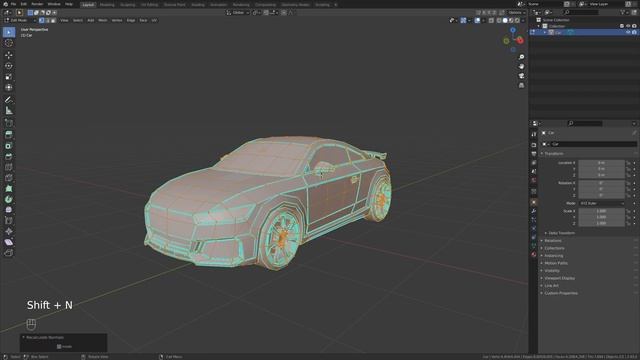Open the World properties tab icon
The image size is (640, 360).
(x=533, y=180)
